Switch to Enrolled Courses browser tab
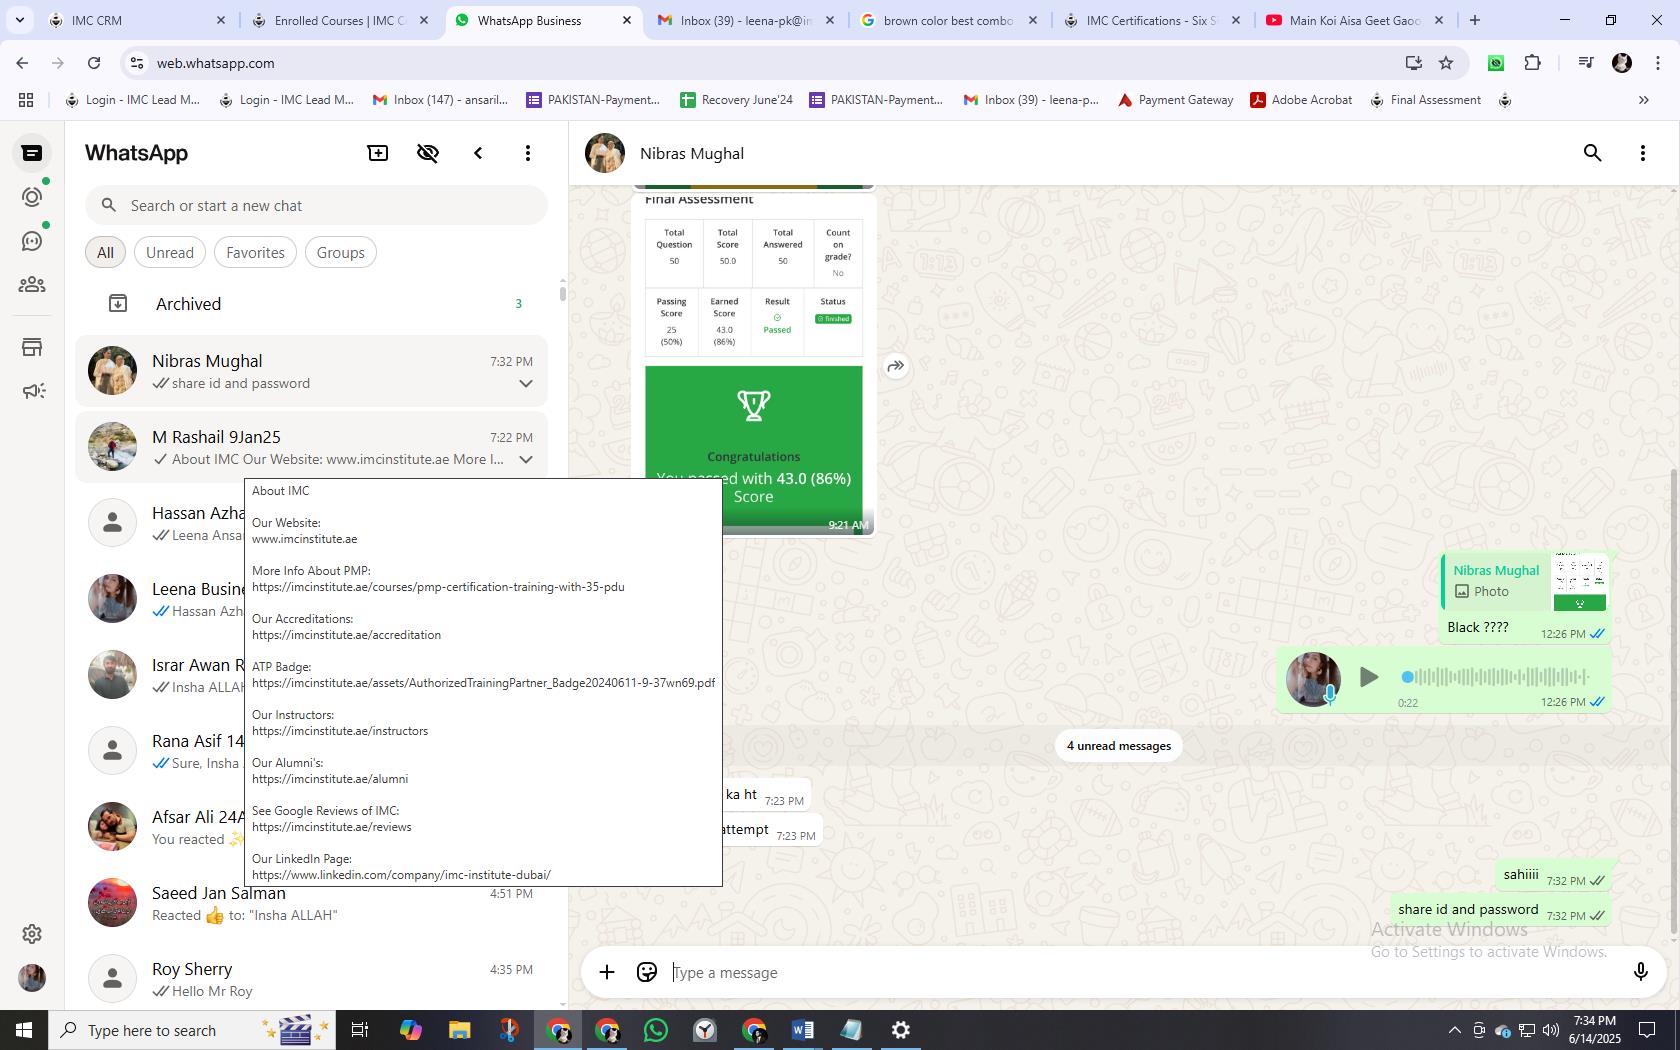The height and width of the screenshot is (1050, 1680). coord(340,20)
